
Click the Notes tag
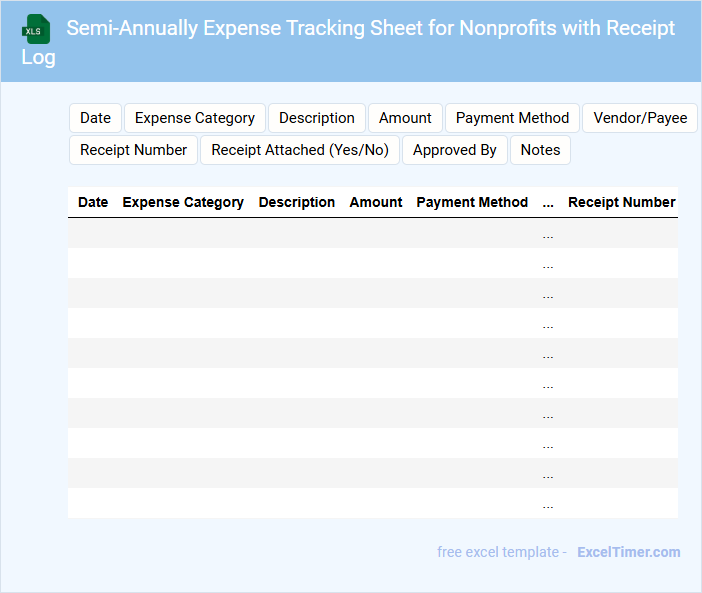[540, 150]
